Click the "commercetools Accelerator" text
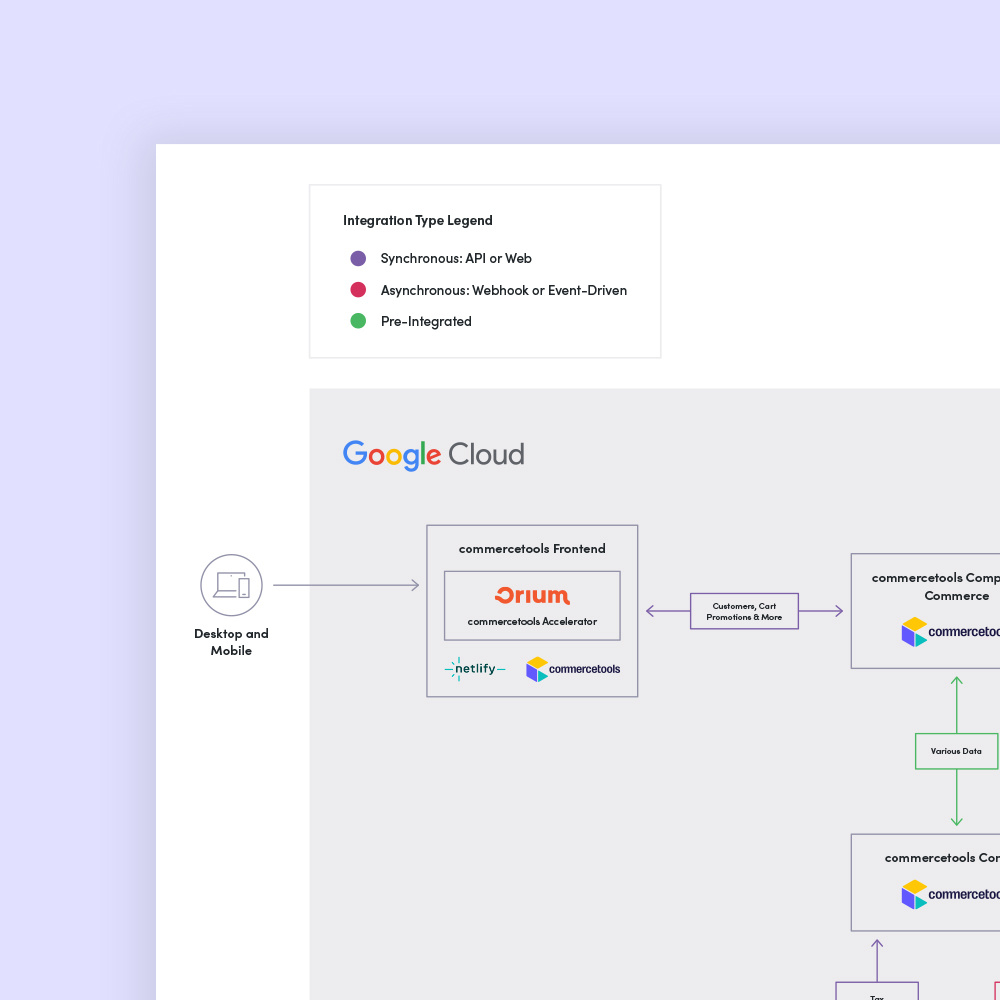 [x=533, y=621]
